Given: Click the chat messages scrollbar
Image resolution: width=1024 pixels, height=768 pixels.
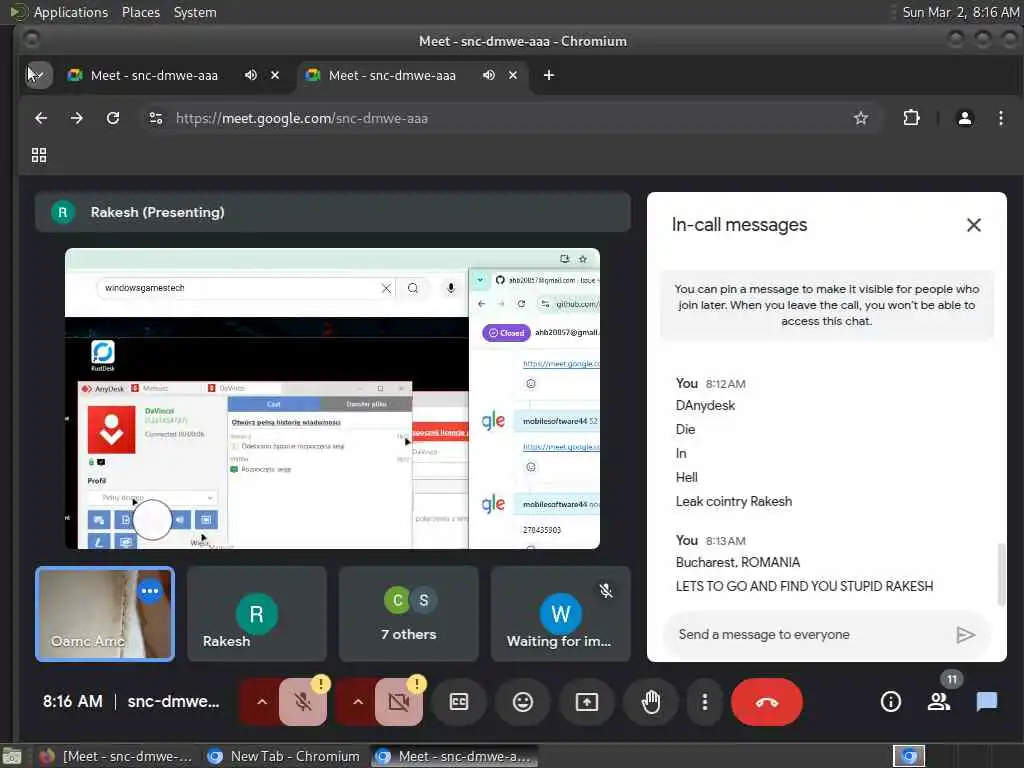Looking at the screenshot, I should click(1000, 575).
